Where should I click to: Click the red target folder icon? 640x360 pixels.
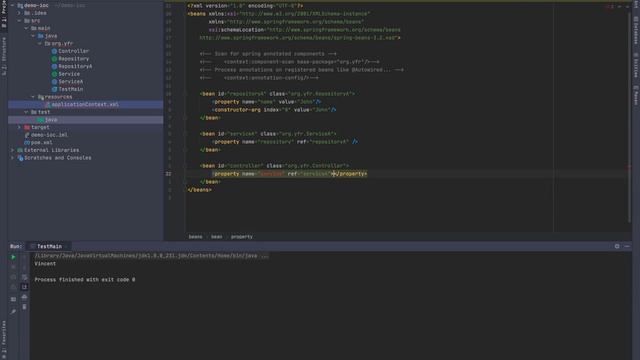pos(27,127)
